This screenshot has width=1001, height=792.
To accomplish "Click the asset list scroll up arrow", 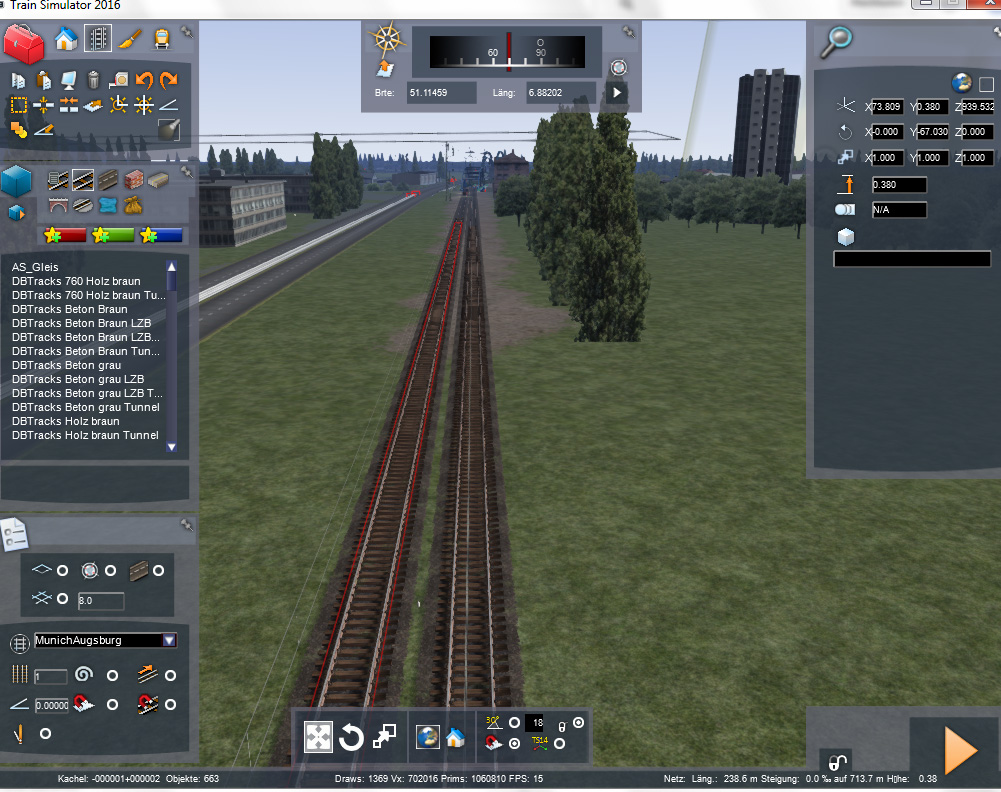I will coord(171,267).
